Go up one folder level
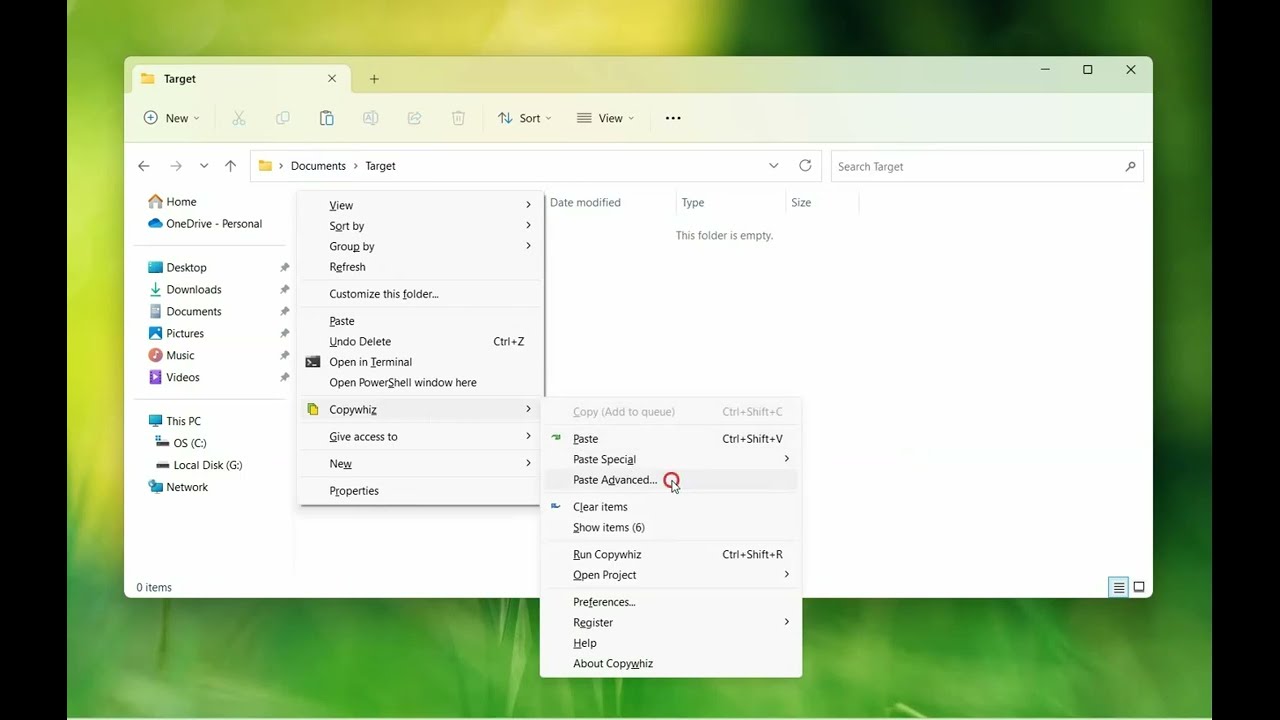1280x720 pixels. click(x=231, y=166)
